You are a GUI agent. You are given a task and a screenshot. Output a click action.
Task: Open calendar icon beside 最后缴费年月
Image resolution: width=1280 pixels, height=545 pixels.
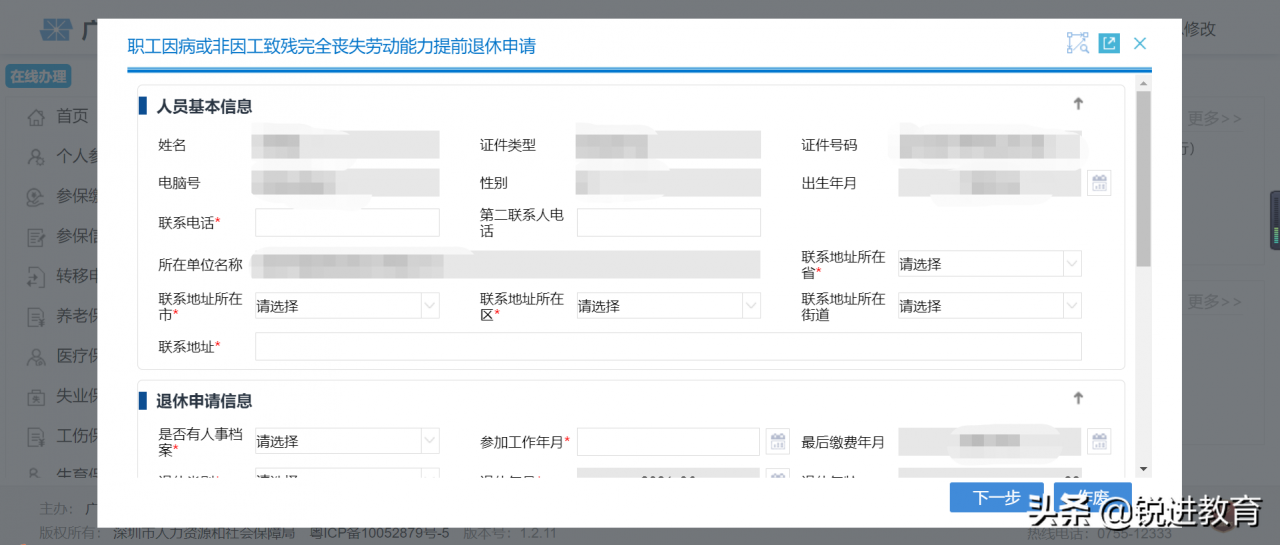pos(1099,441)
